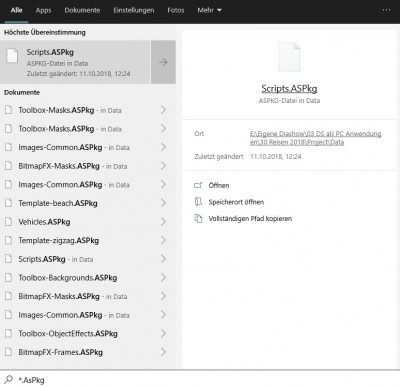Screen dimensions: 400x387
Task: Click Speicherort öffnen action
Action: point(236,202)
